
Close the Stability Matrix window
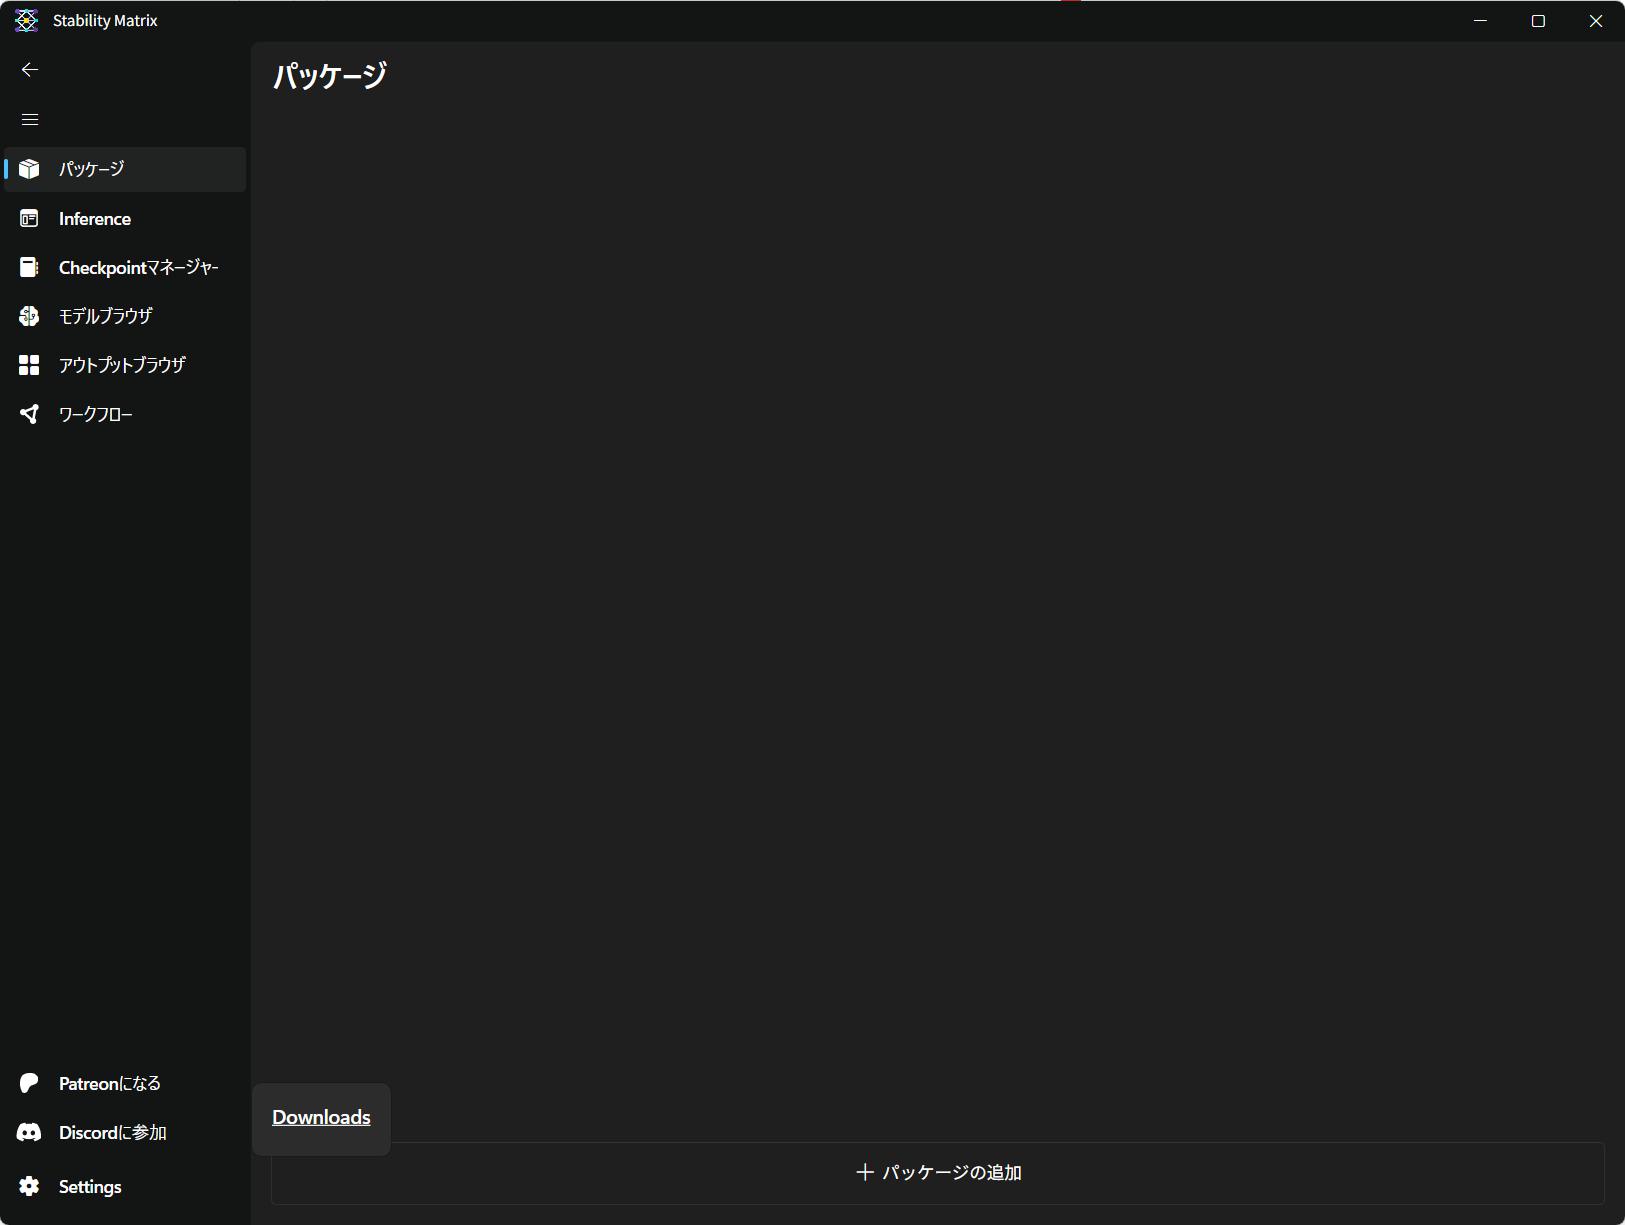[x=1596, y=21]
